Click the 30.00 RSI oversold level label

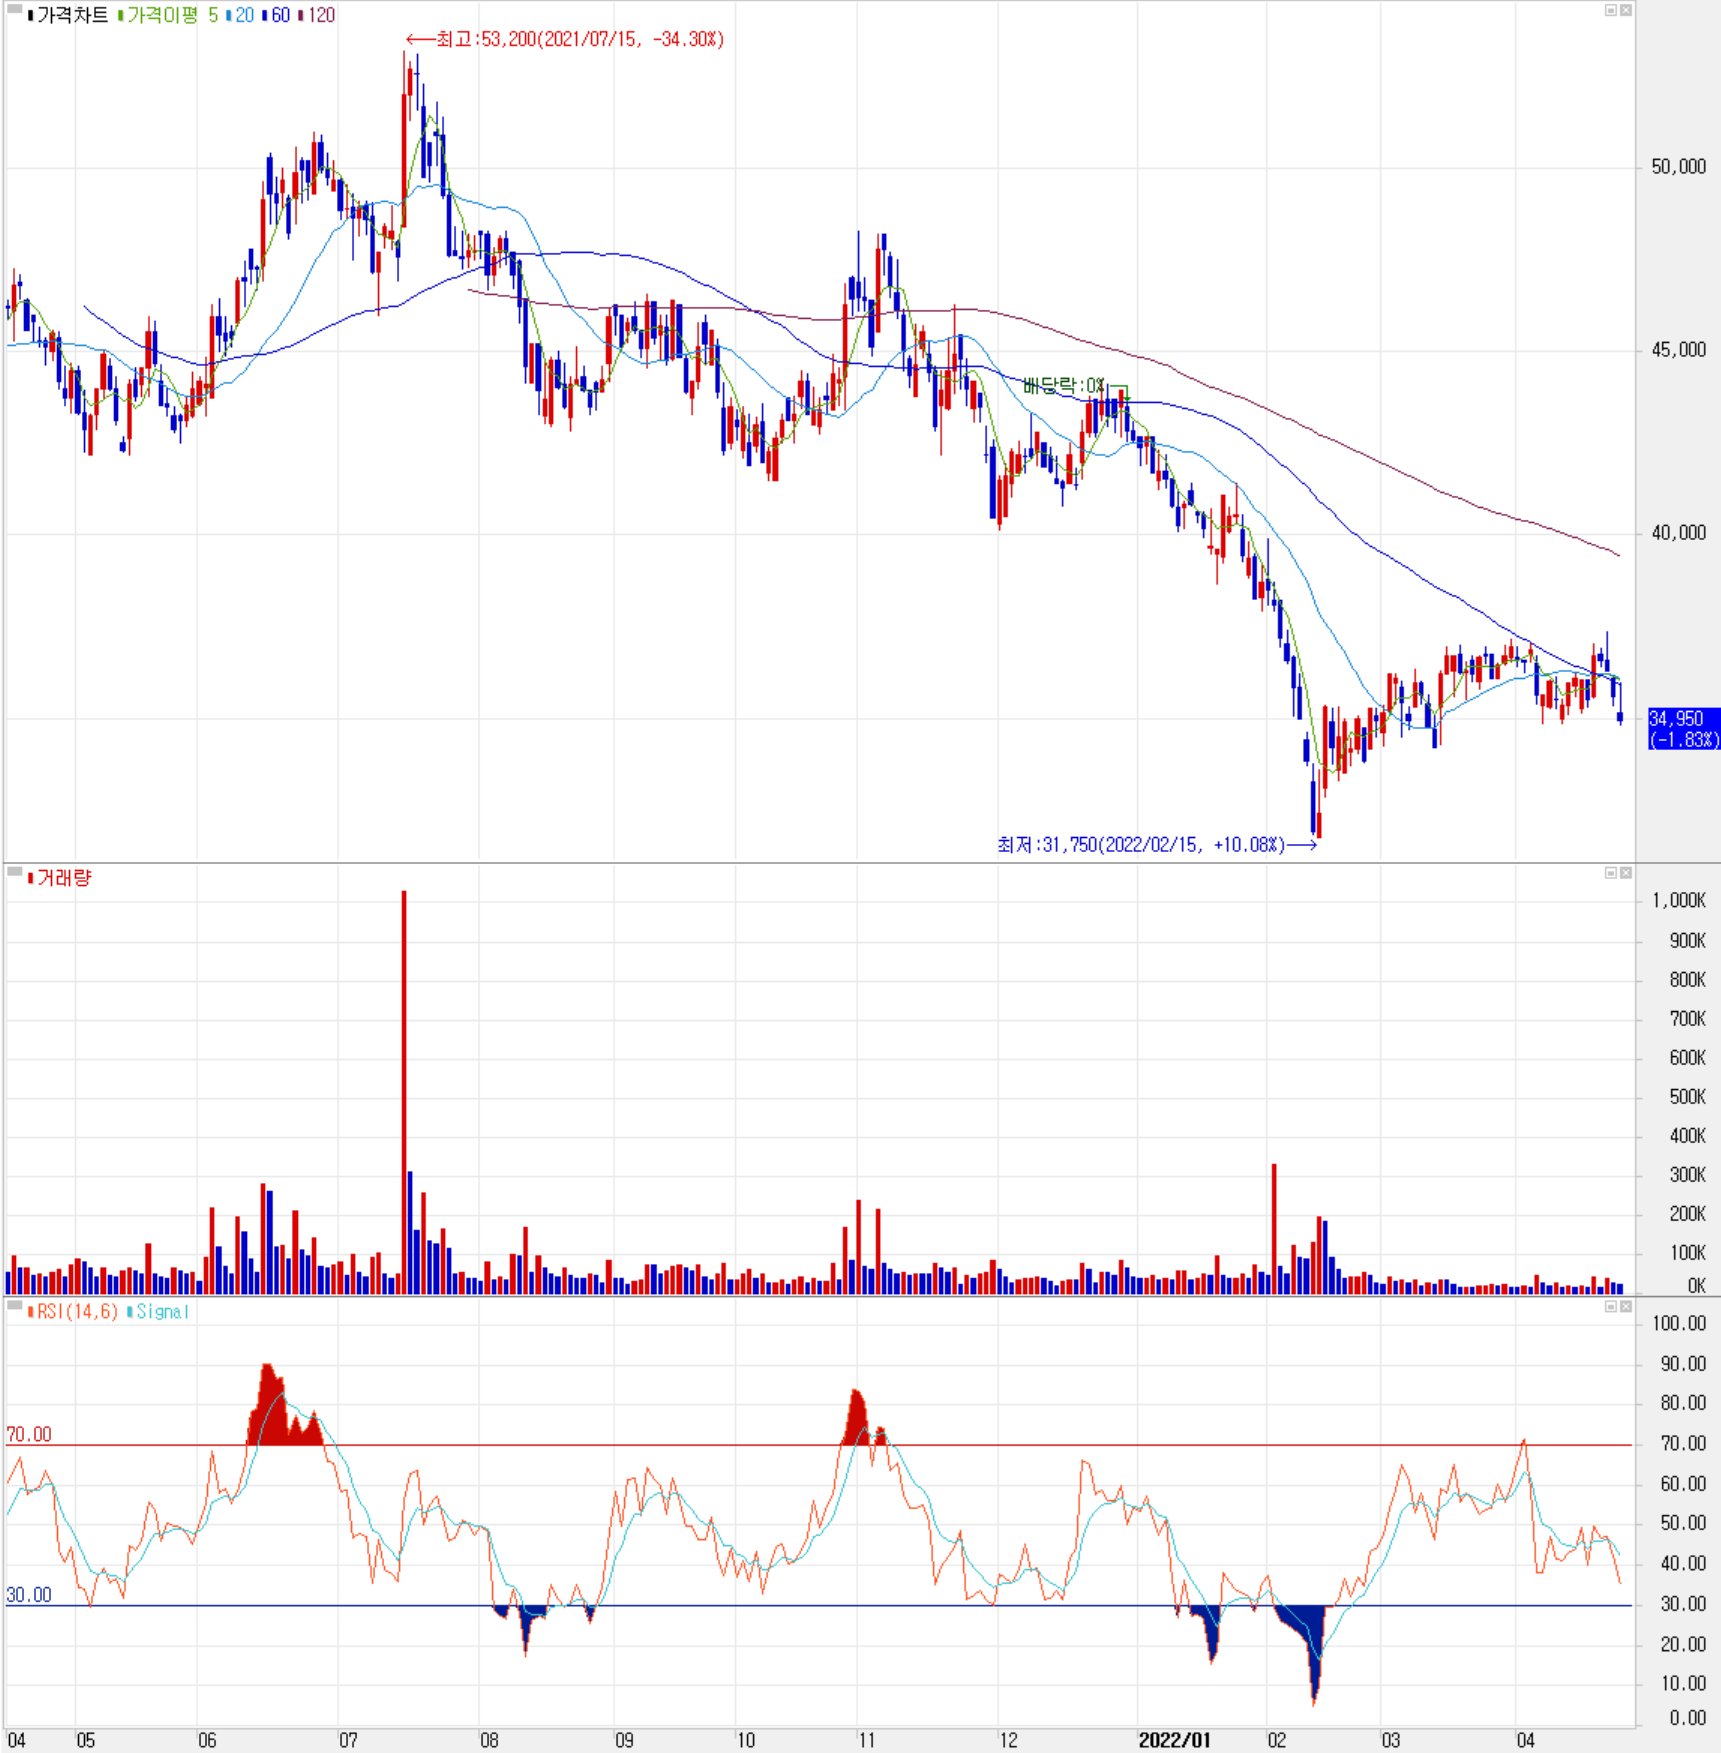pos(29,1595)
